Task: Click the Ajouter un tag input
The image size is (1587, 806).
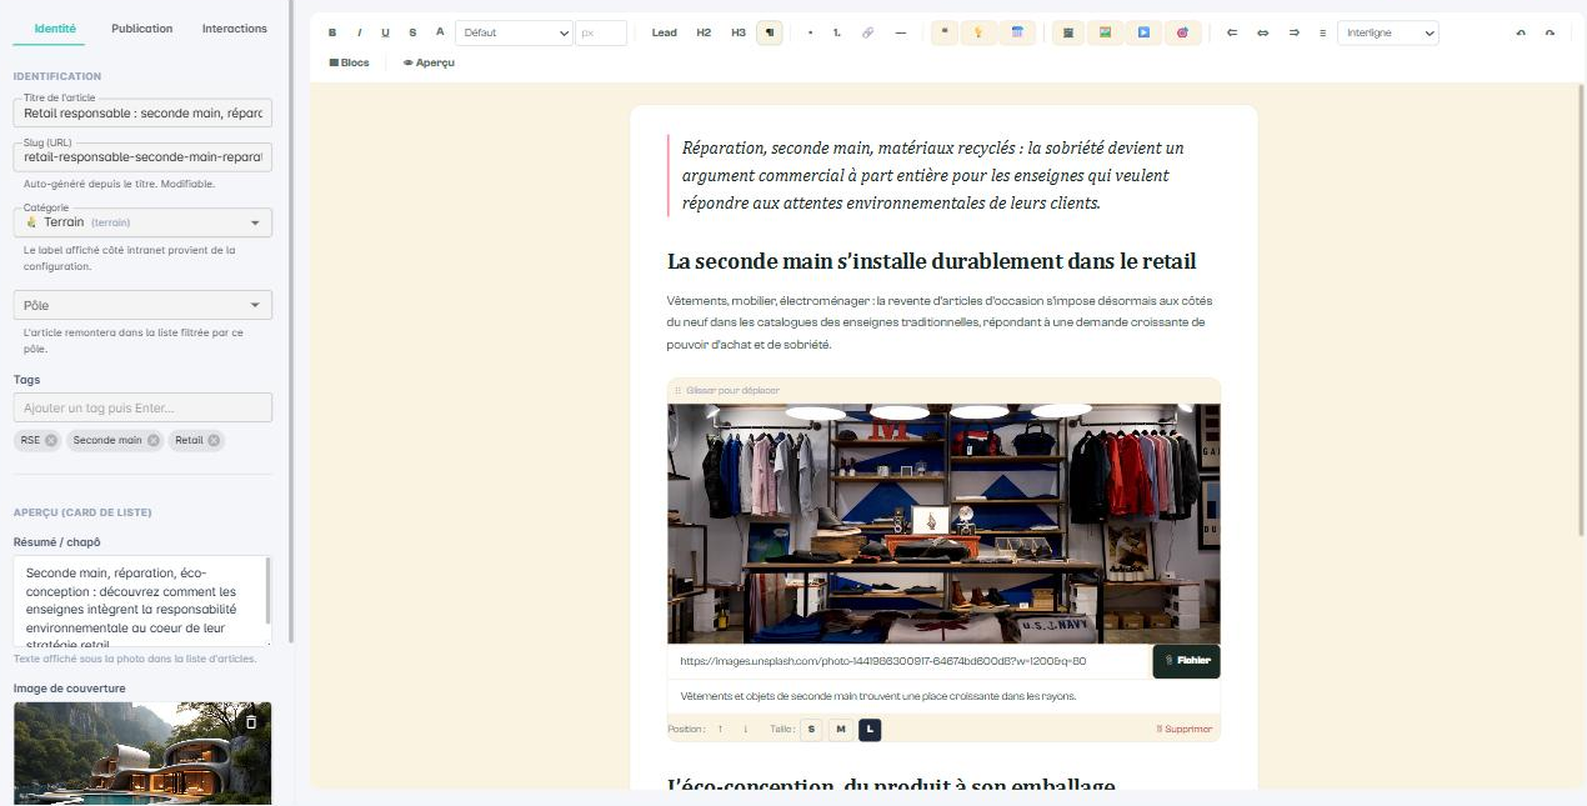Action: pyautogui.click(x=142, y=408)
